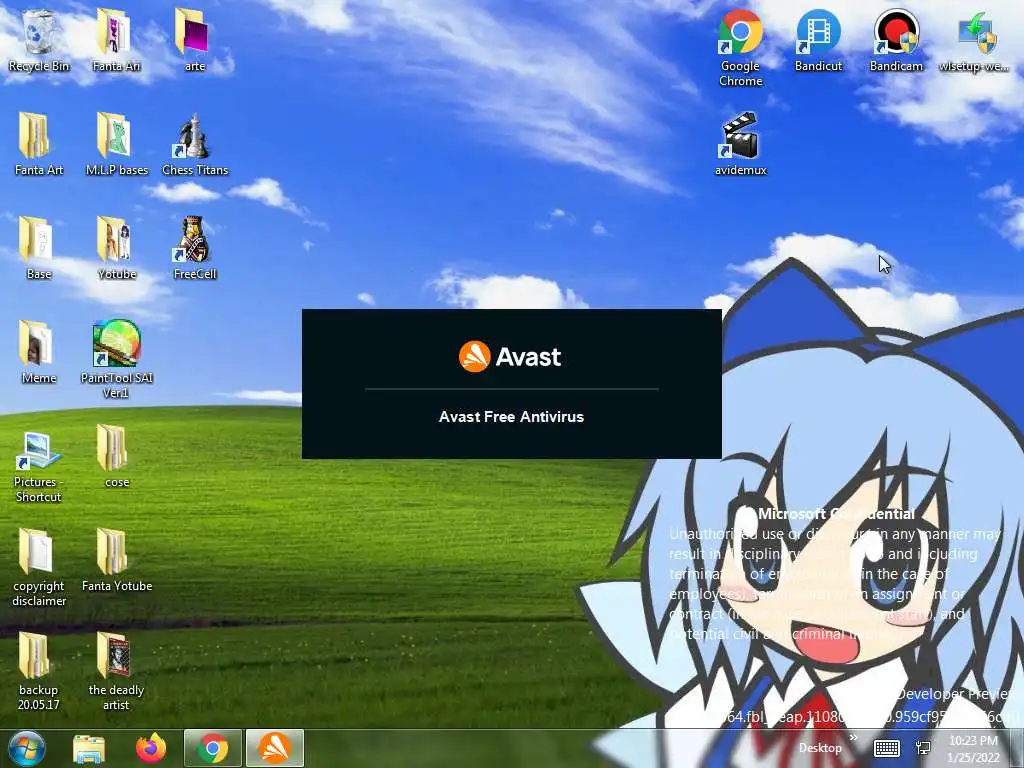Switch to Avast in the taskbar
Image resolution: width=1024 pixels, height=768 pixels.
click(275, 748)
